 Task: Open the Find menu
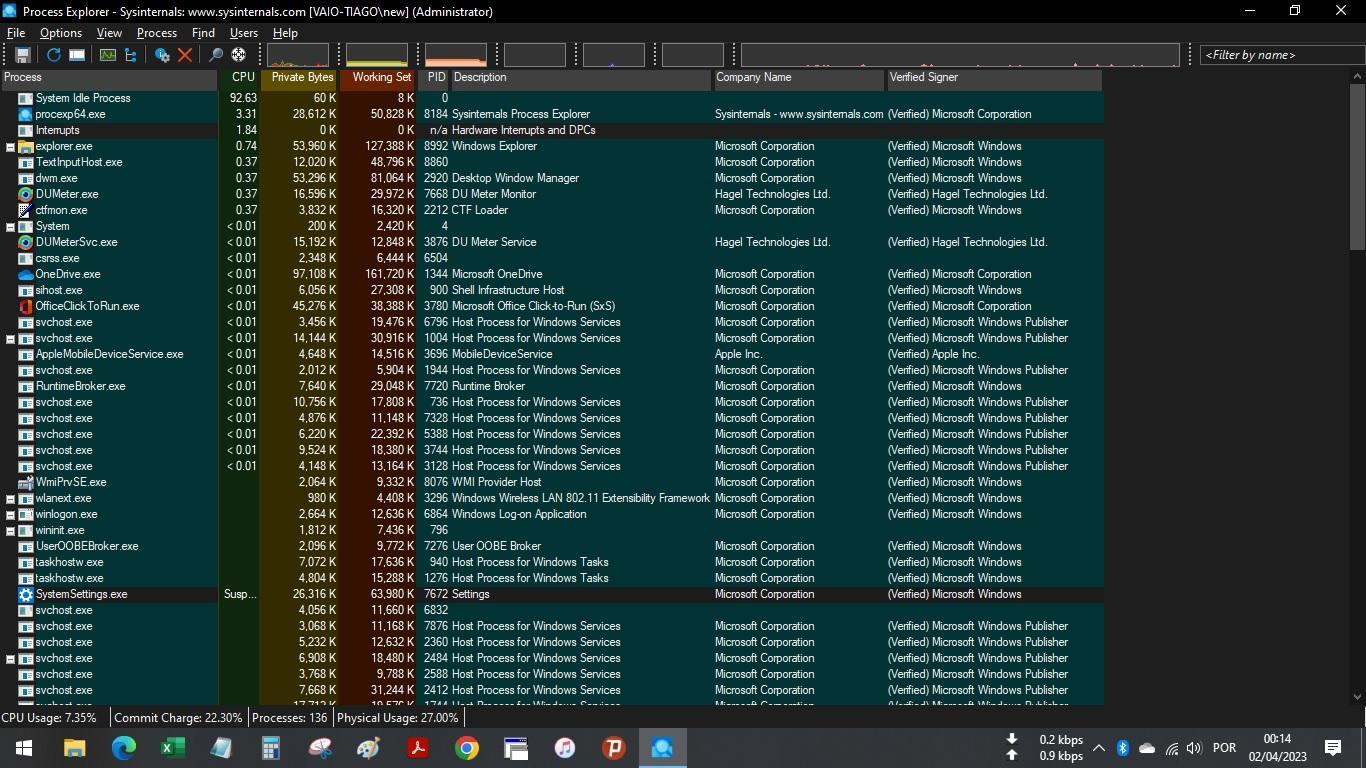[203, 33]
